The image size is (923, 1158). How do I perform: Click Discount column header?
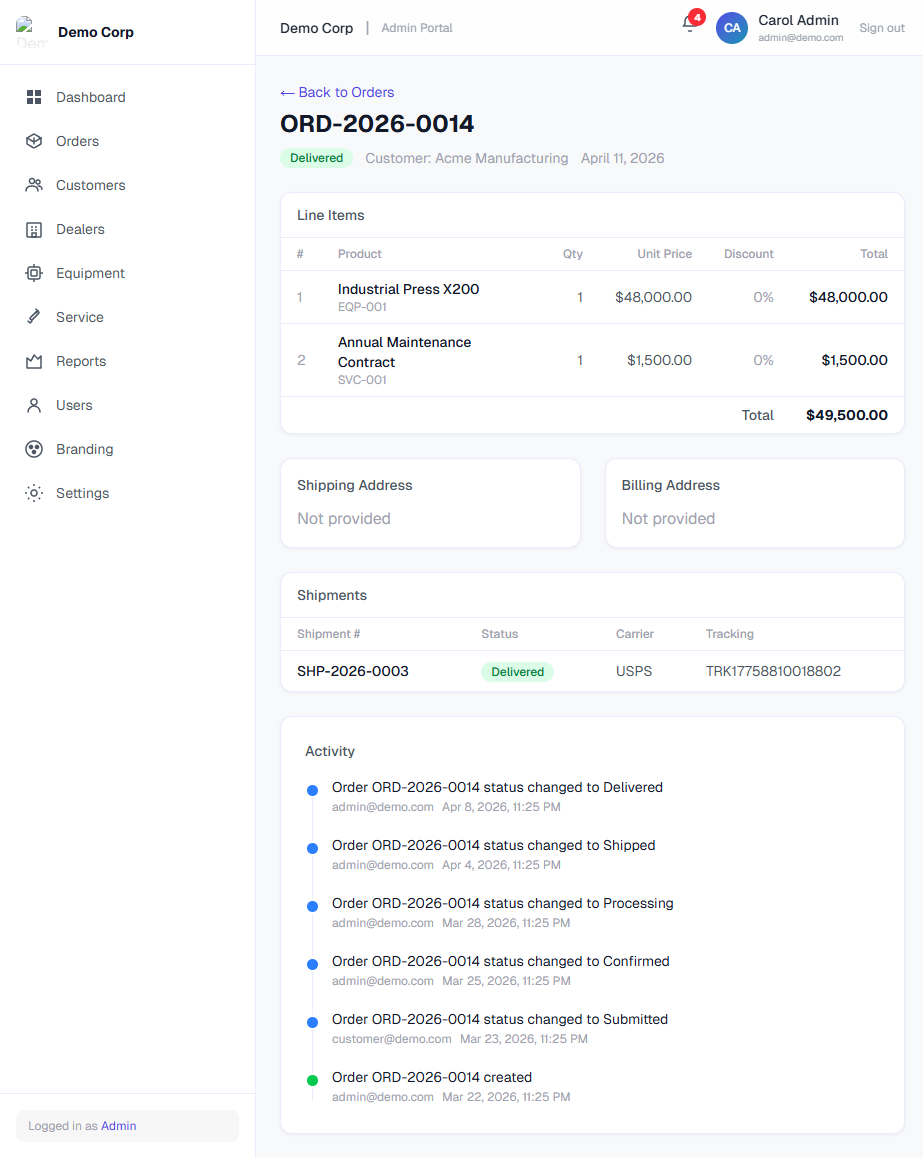pyautogui.click(x=749, y=254)
